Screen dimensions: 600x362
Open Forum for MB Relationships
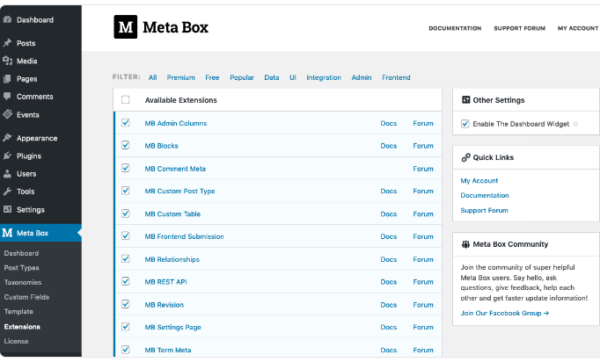[423, 259]
